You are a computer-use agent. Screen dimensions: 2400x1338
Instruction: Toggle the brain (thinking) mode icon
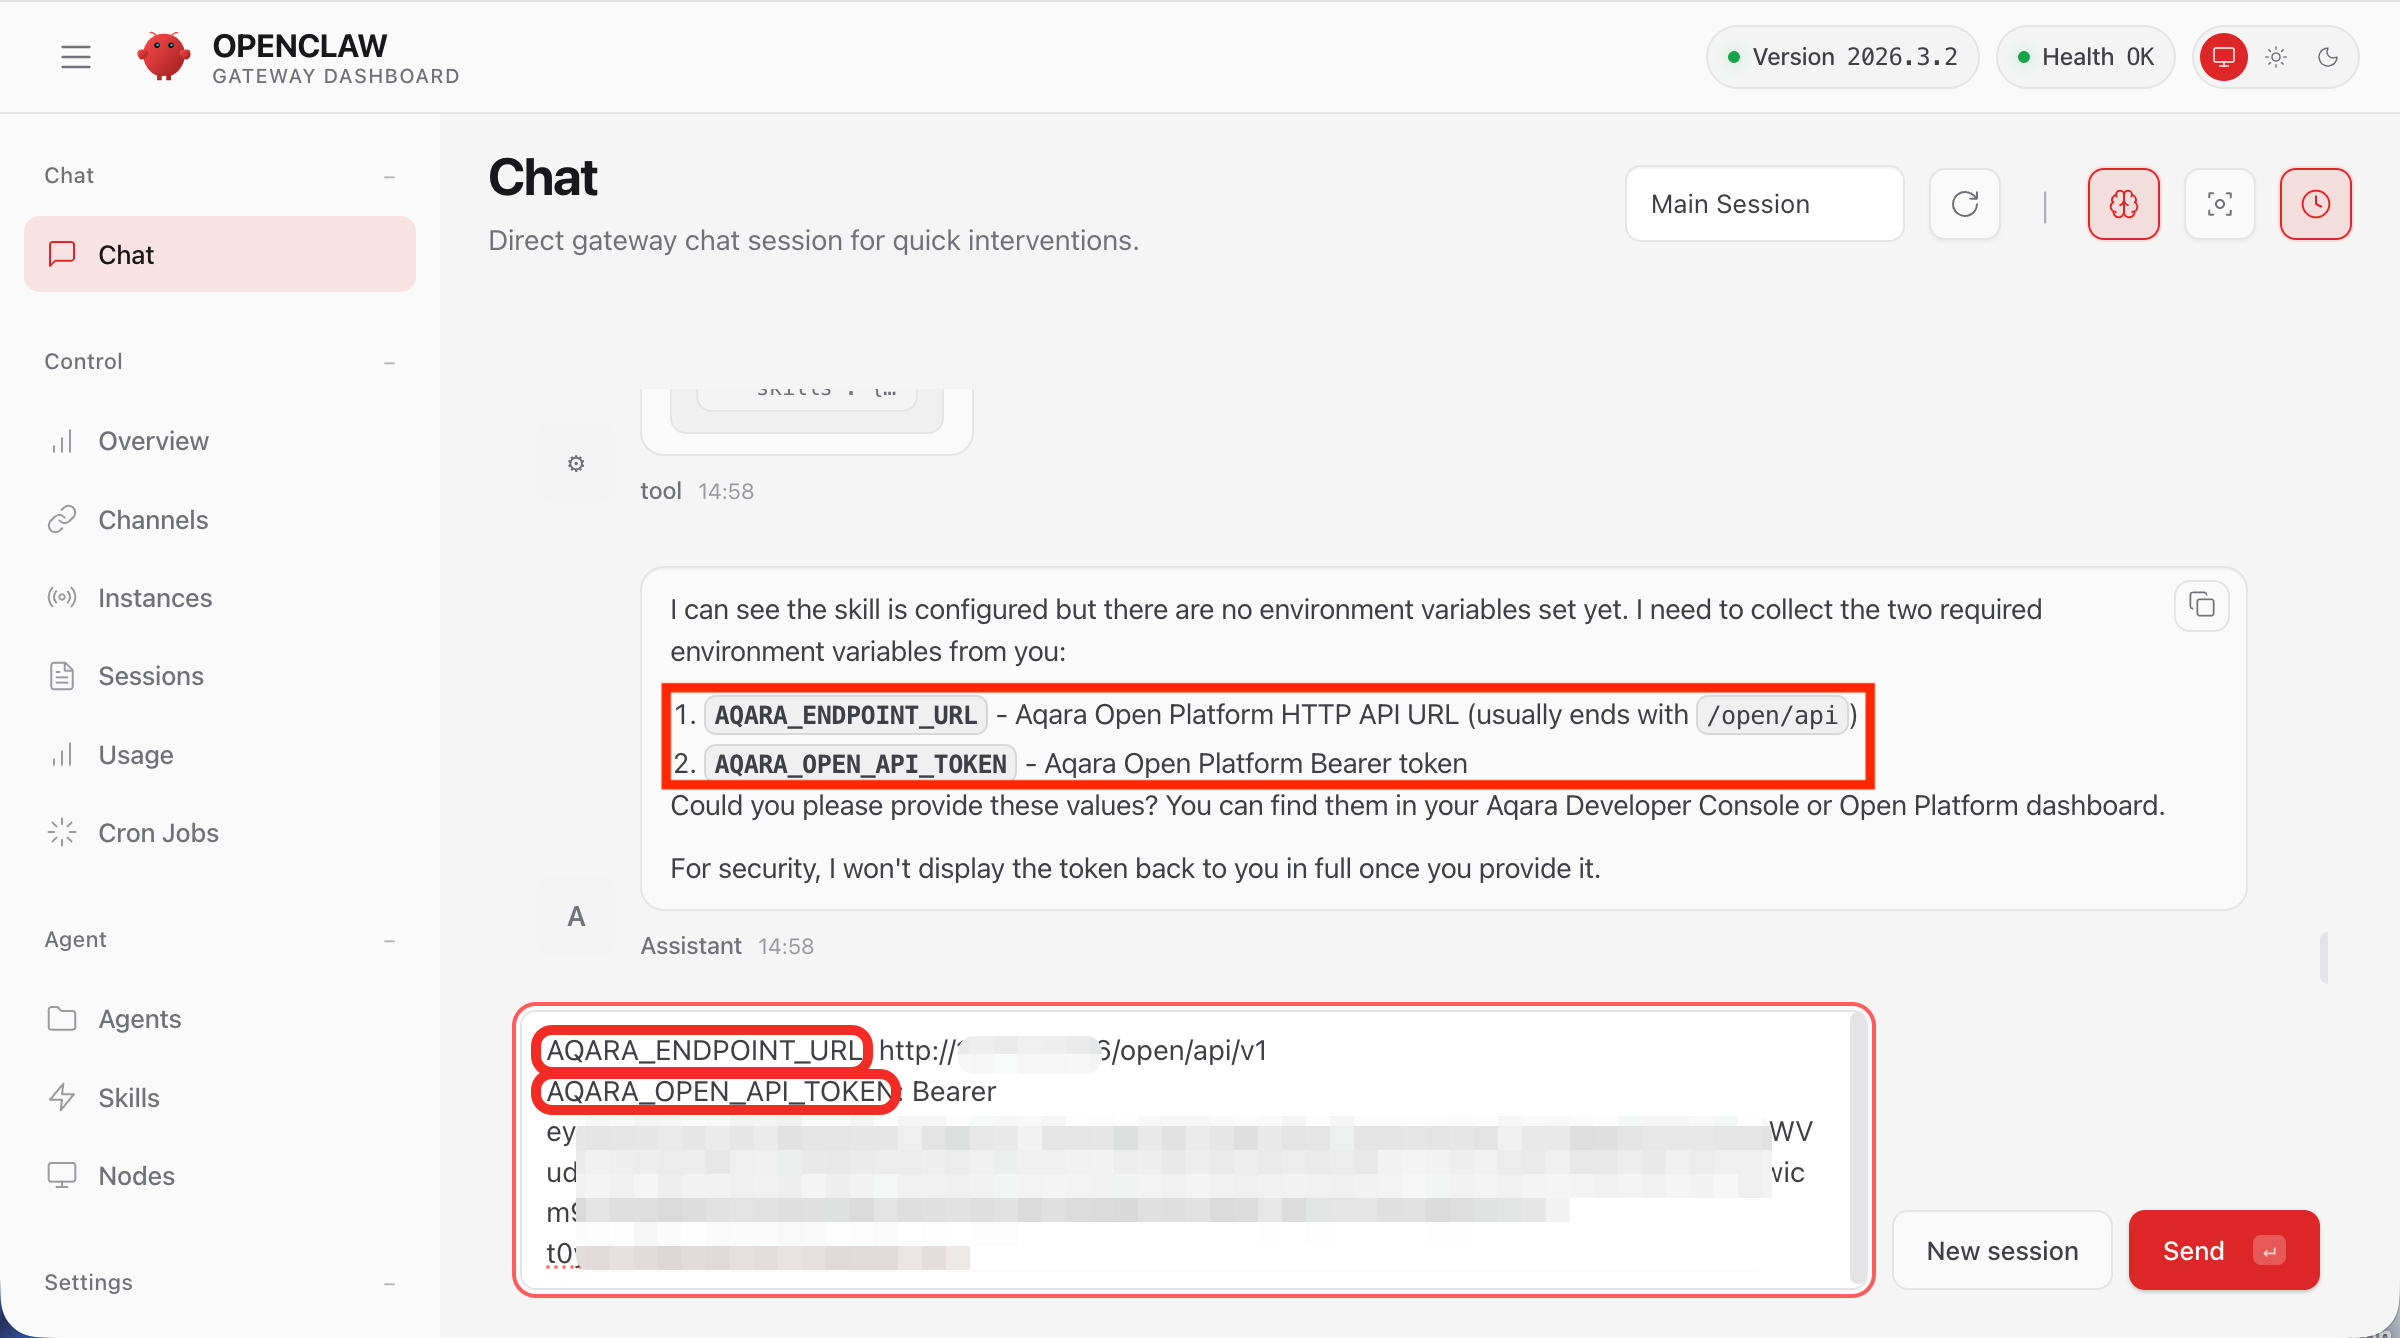[2123, 203]
